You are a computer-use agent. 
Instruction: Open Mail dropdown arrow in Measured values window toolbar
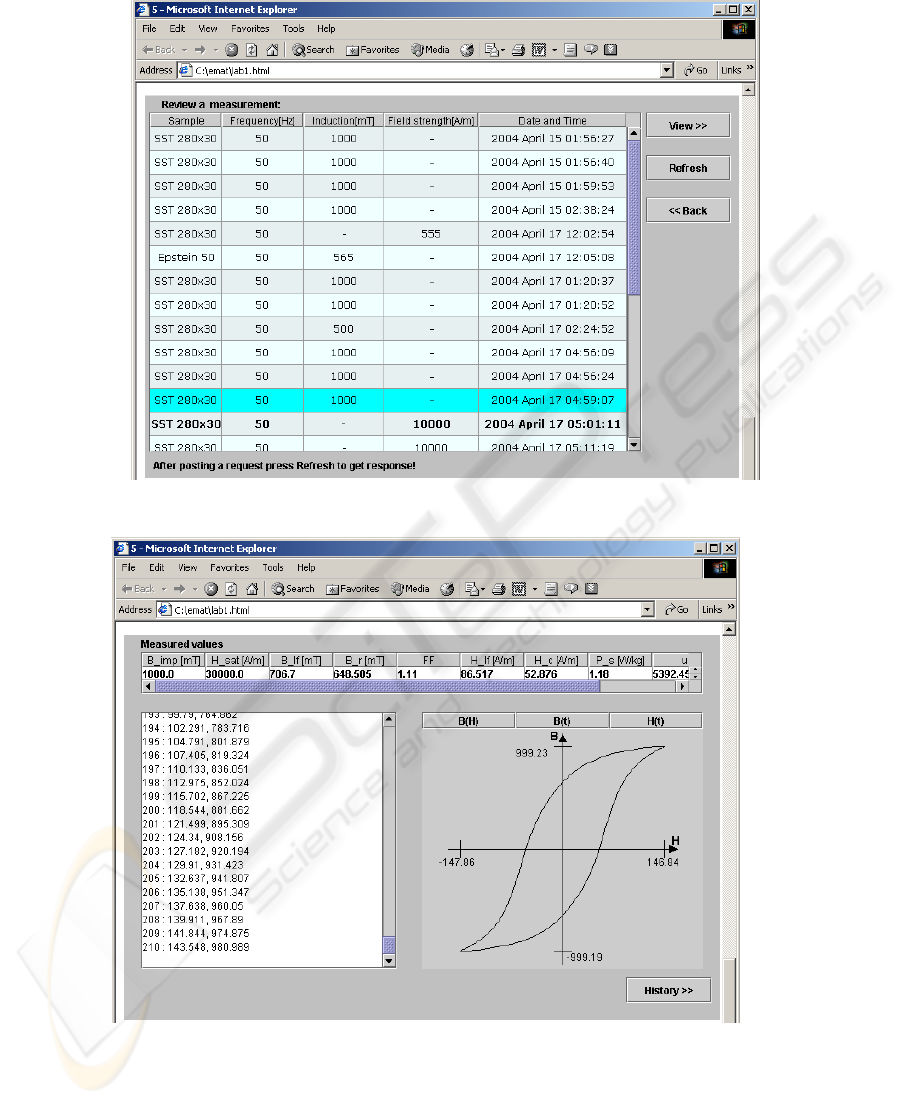click(483, 589)
